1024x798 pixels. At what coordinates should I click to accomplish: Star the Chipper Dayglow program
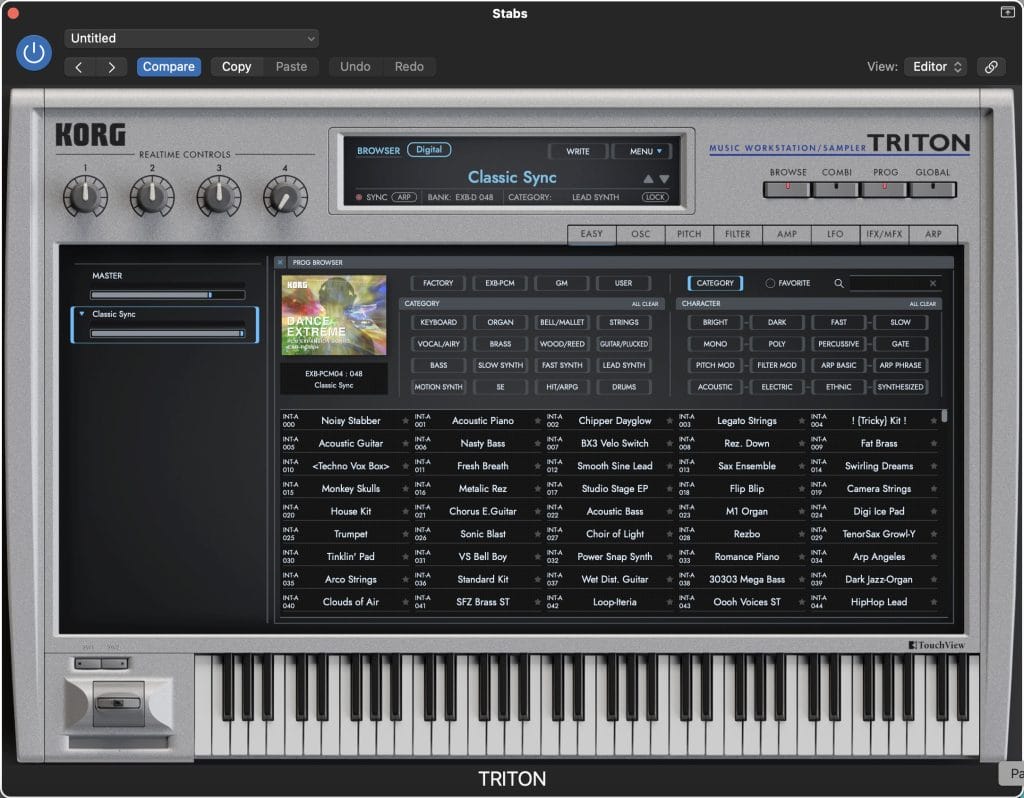tap(669, 421)
